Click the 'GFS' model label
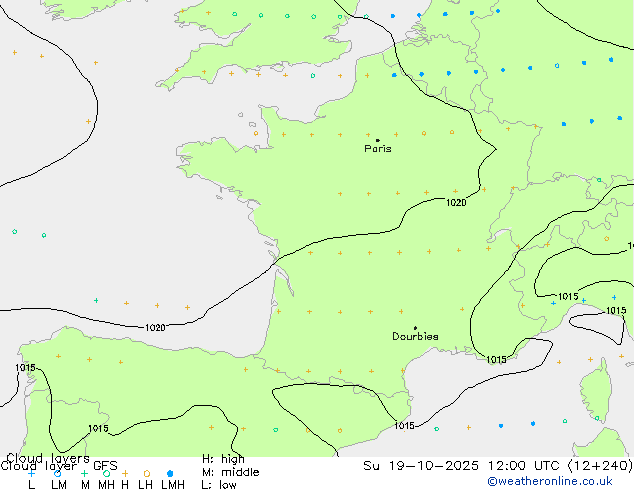The image size is (634, 490). pos(105,466)
